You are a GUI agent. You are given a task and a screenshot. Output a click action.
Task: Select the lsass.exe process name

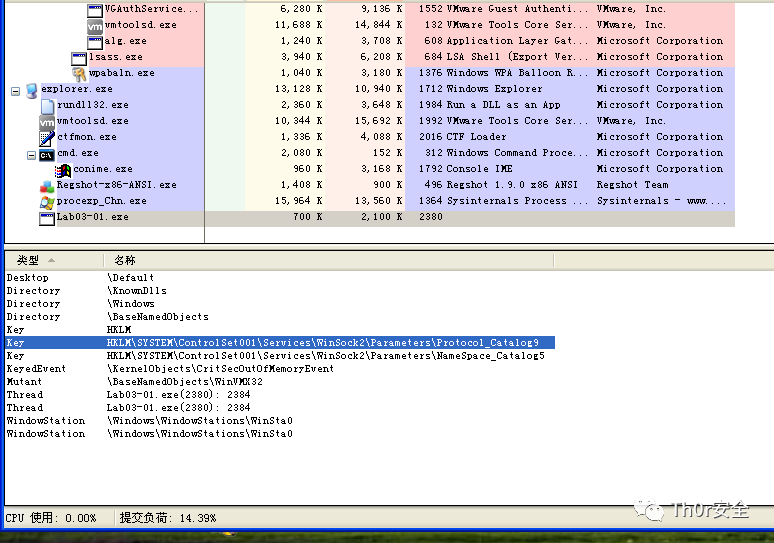coord(116,57)
